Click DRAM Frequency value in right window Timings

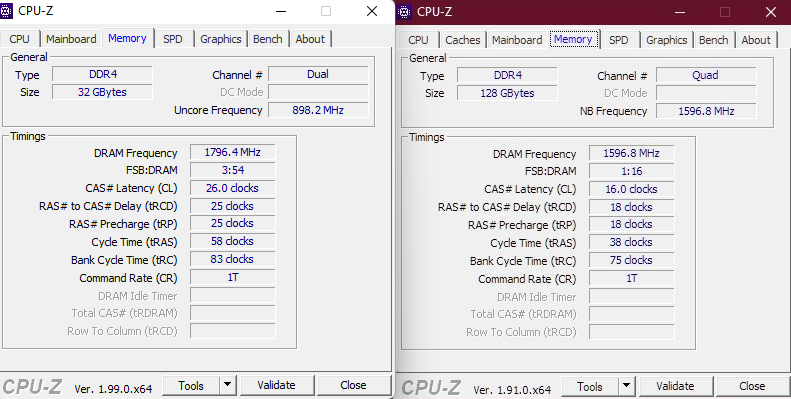(632, 153)
